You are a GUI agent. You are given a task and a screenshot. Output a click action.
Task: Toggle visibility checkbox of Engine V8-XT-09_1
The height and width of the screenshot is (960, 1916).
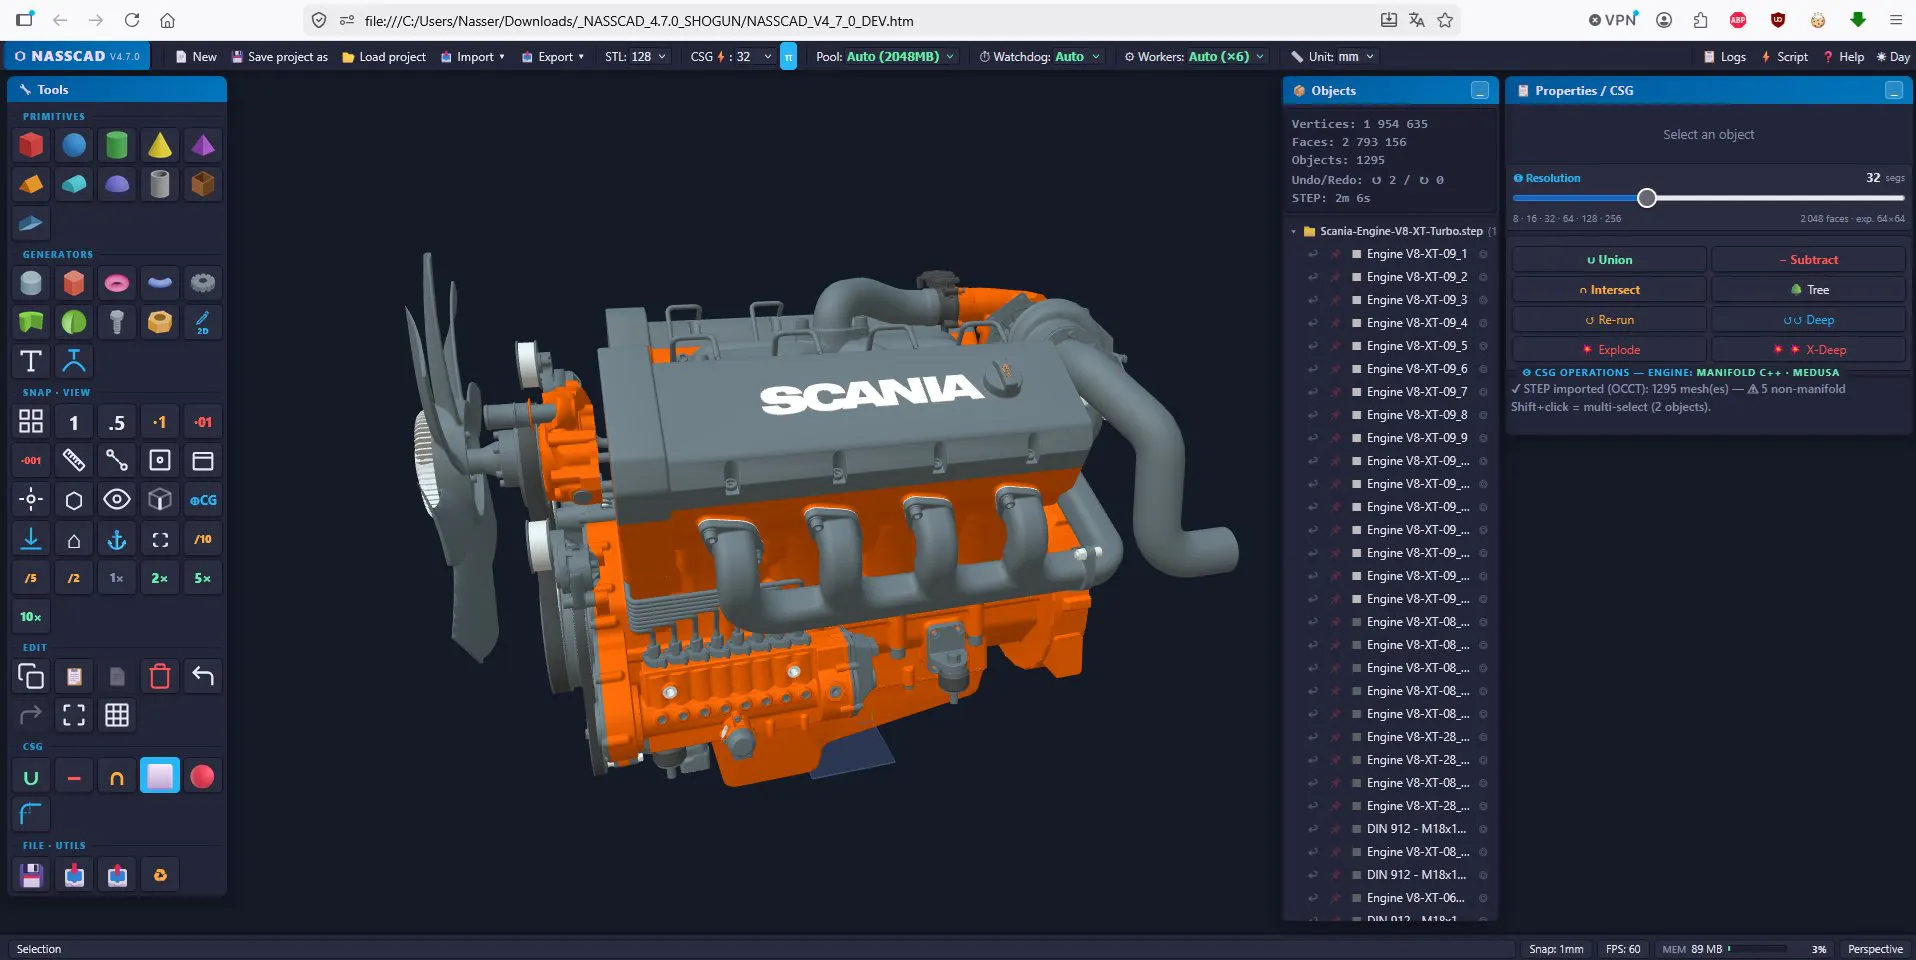[x=1356, y=254]
